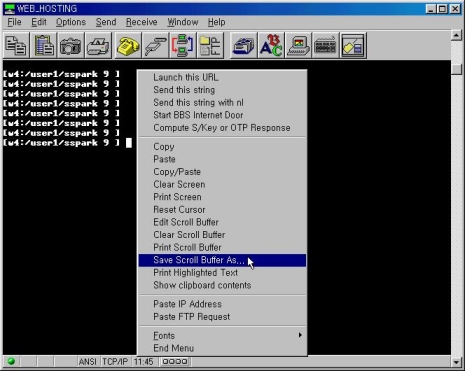The image size is (465, 371).
Task: Click the vertical scrollbar thumb
Action: pyautogui.click(x=456, y=69)
